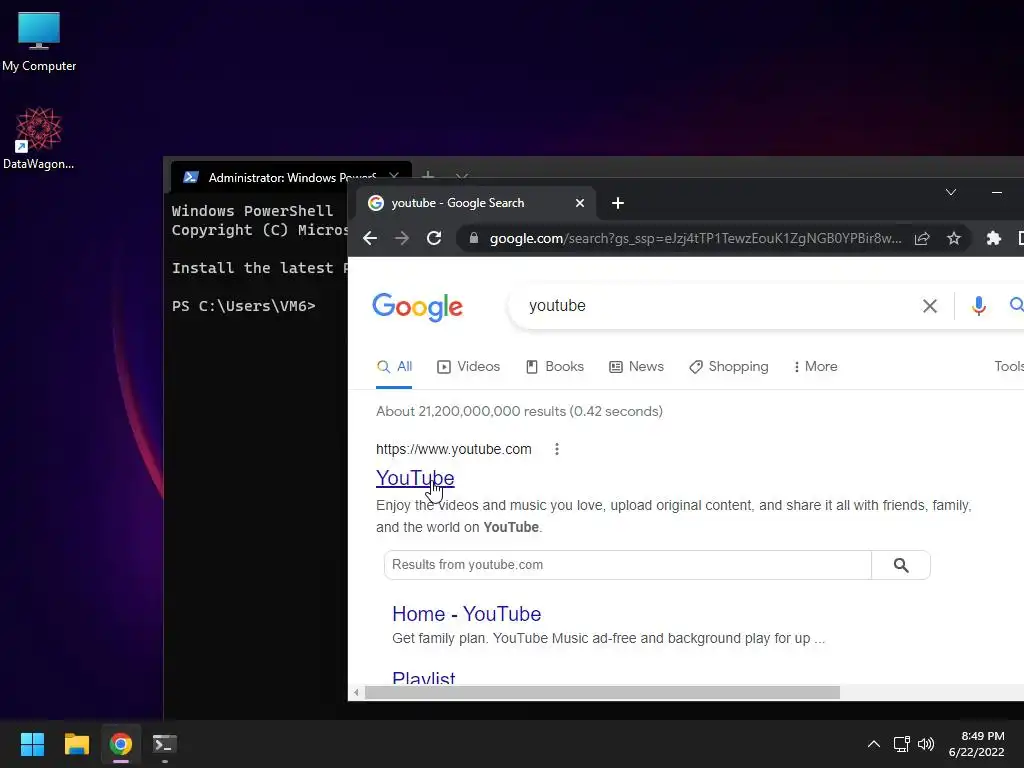Screen dimensions: 1024x768
Task: Open the Windows Start menu
Action: pyautogui.click(x=32, y=744)
